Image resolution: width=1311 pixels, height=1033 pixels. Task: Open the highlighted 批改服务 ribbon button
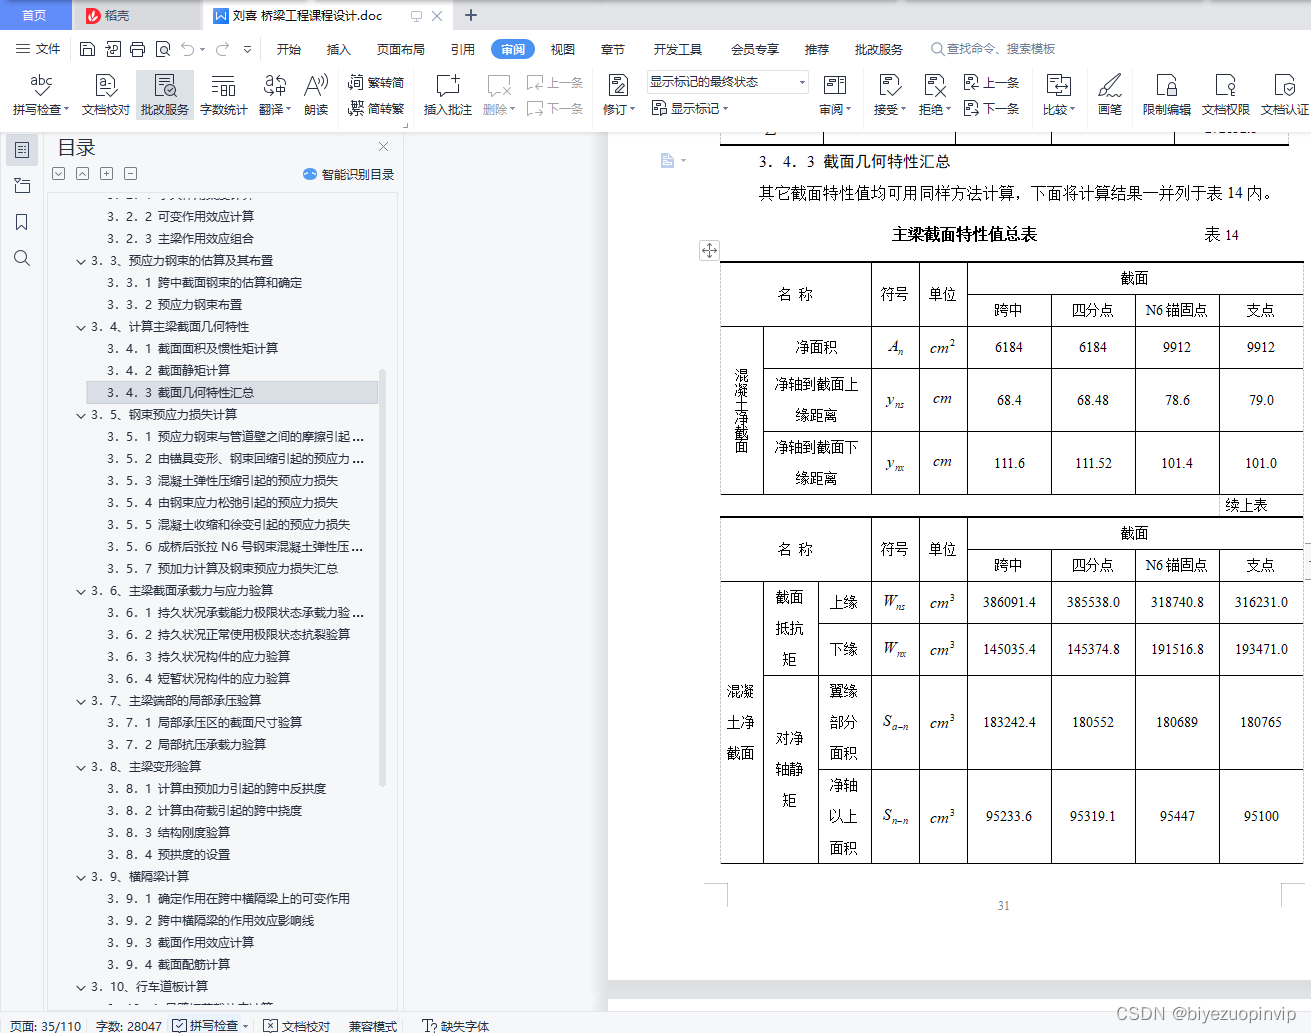(x=165, y=95)
